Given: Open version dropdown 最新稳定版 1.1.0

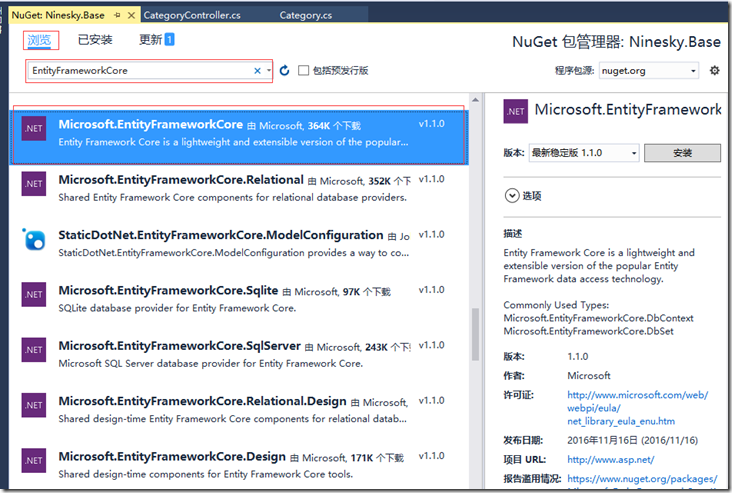Looking at the screenshot, I should pos(584,153).
